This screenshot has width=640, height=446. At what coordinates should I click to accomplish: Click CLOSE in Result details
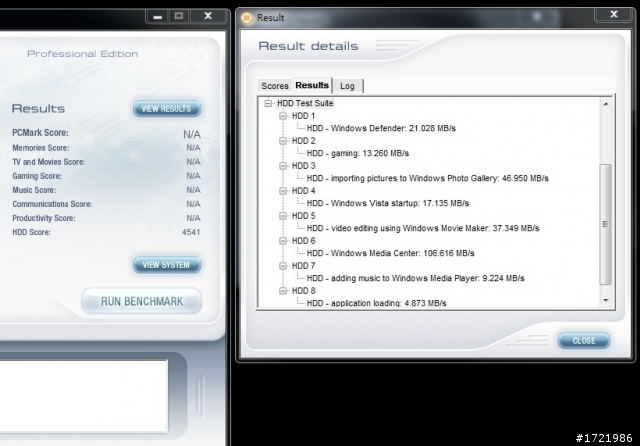pos(584,341)
